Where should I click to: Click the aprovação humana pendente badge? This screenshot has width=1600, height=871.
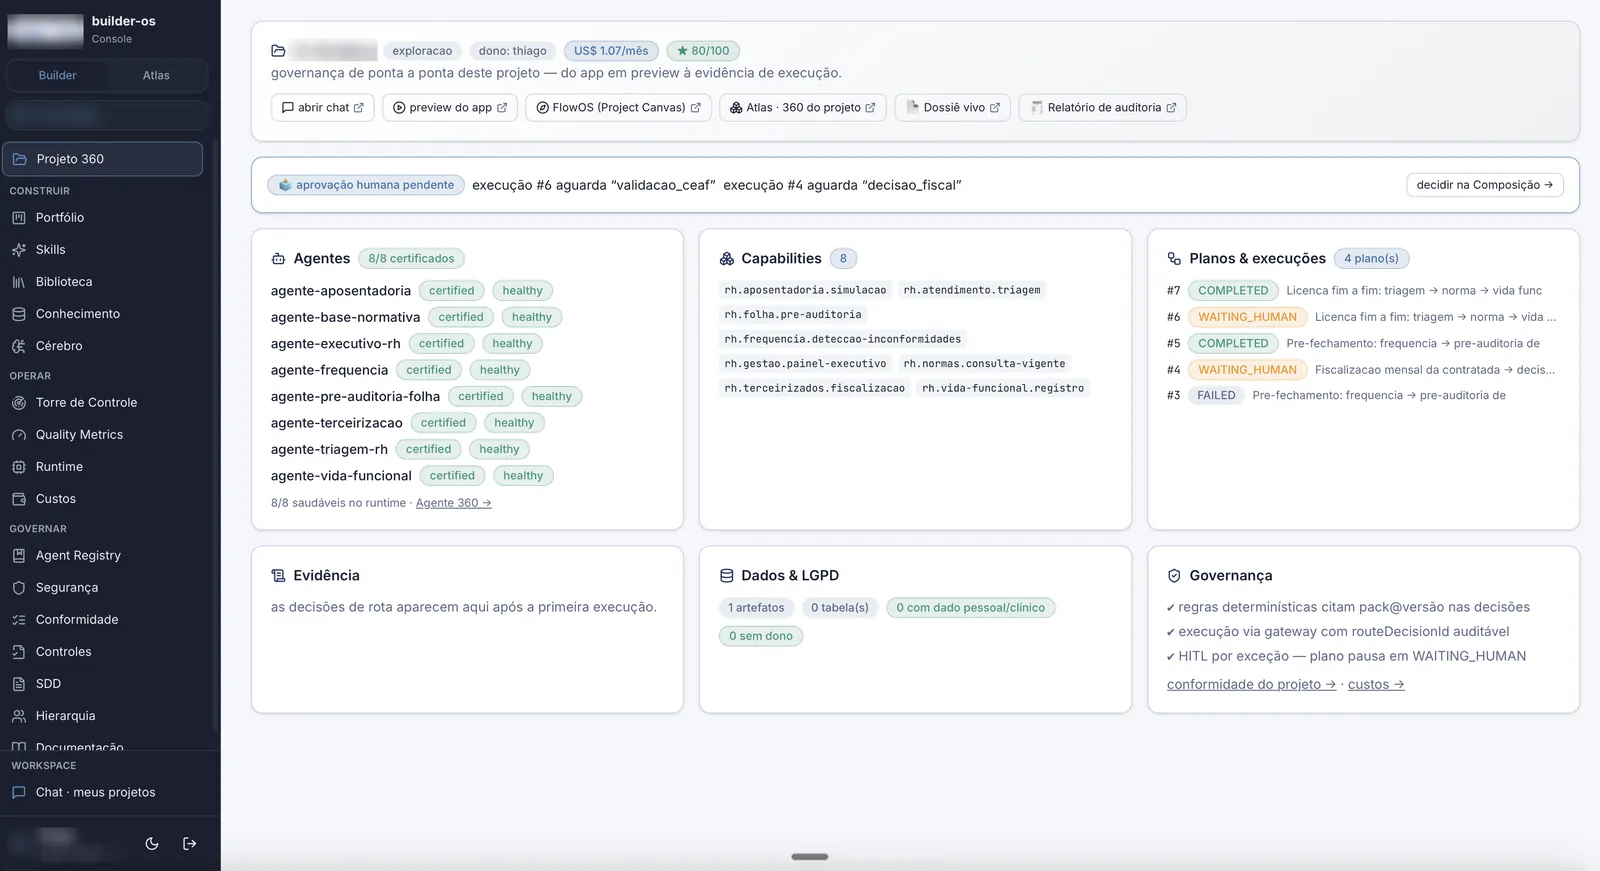click(366, 185)
